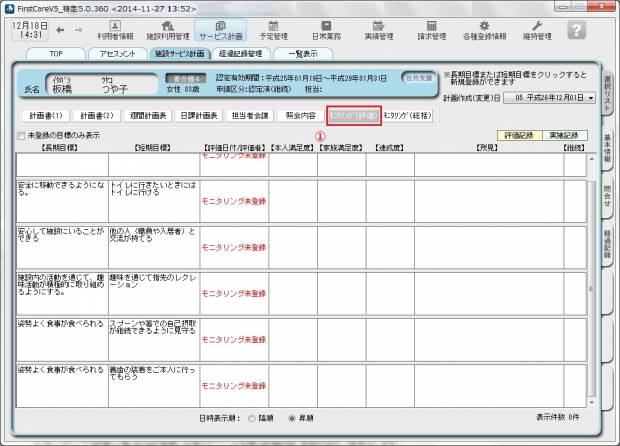Check 未登録の目標のみ表示 checkbox
620x446 pixels.
point(21,135)
